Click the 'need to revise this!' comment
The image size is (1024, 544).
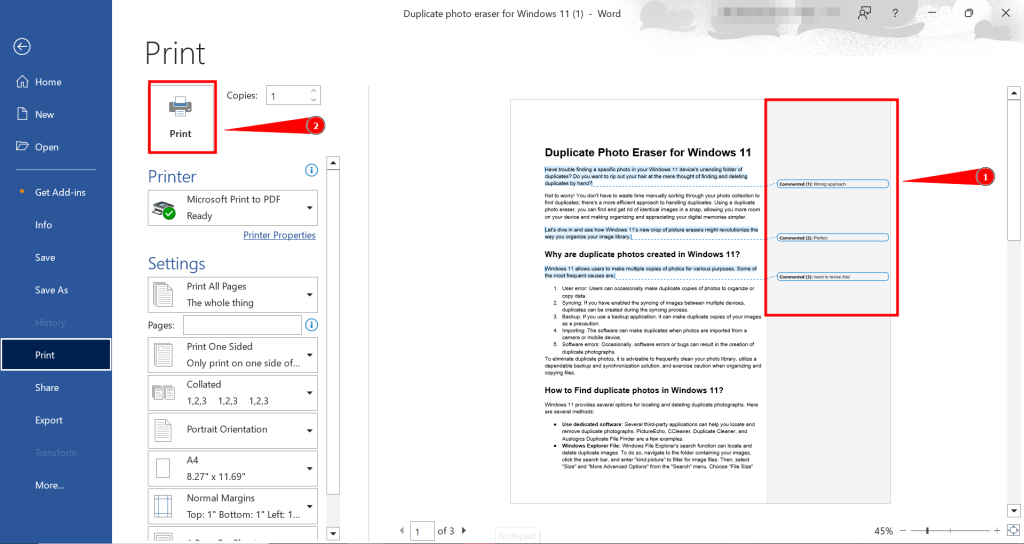point(833,277)
